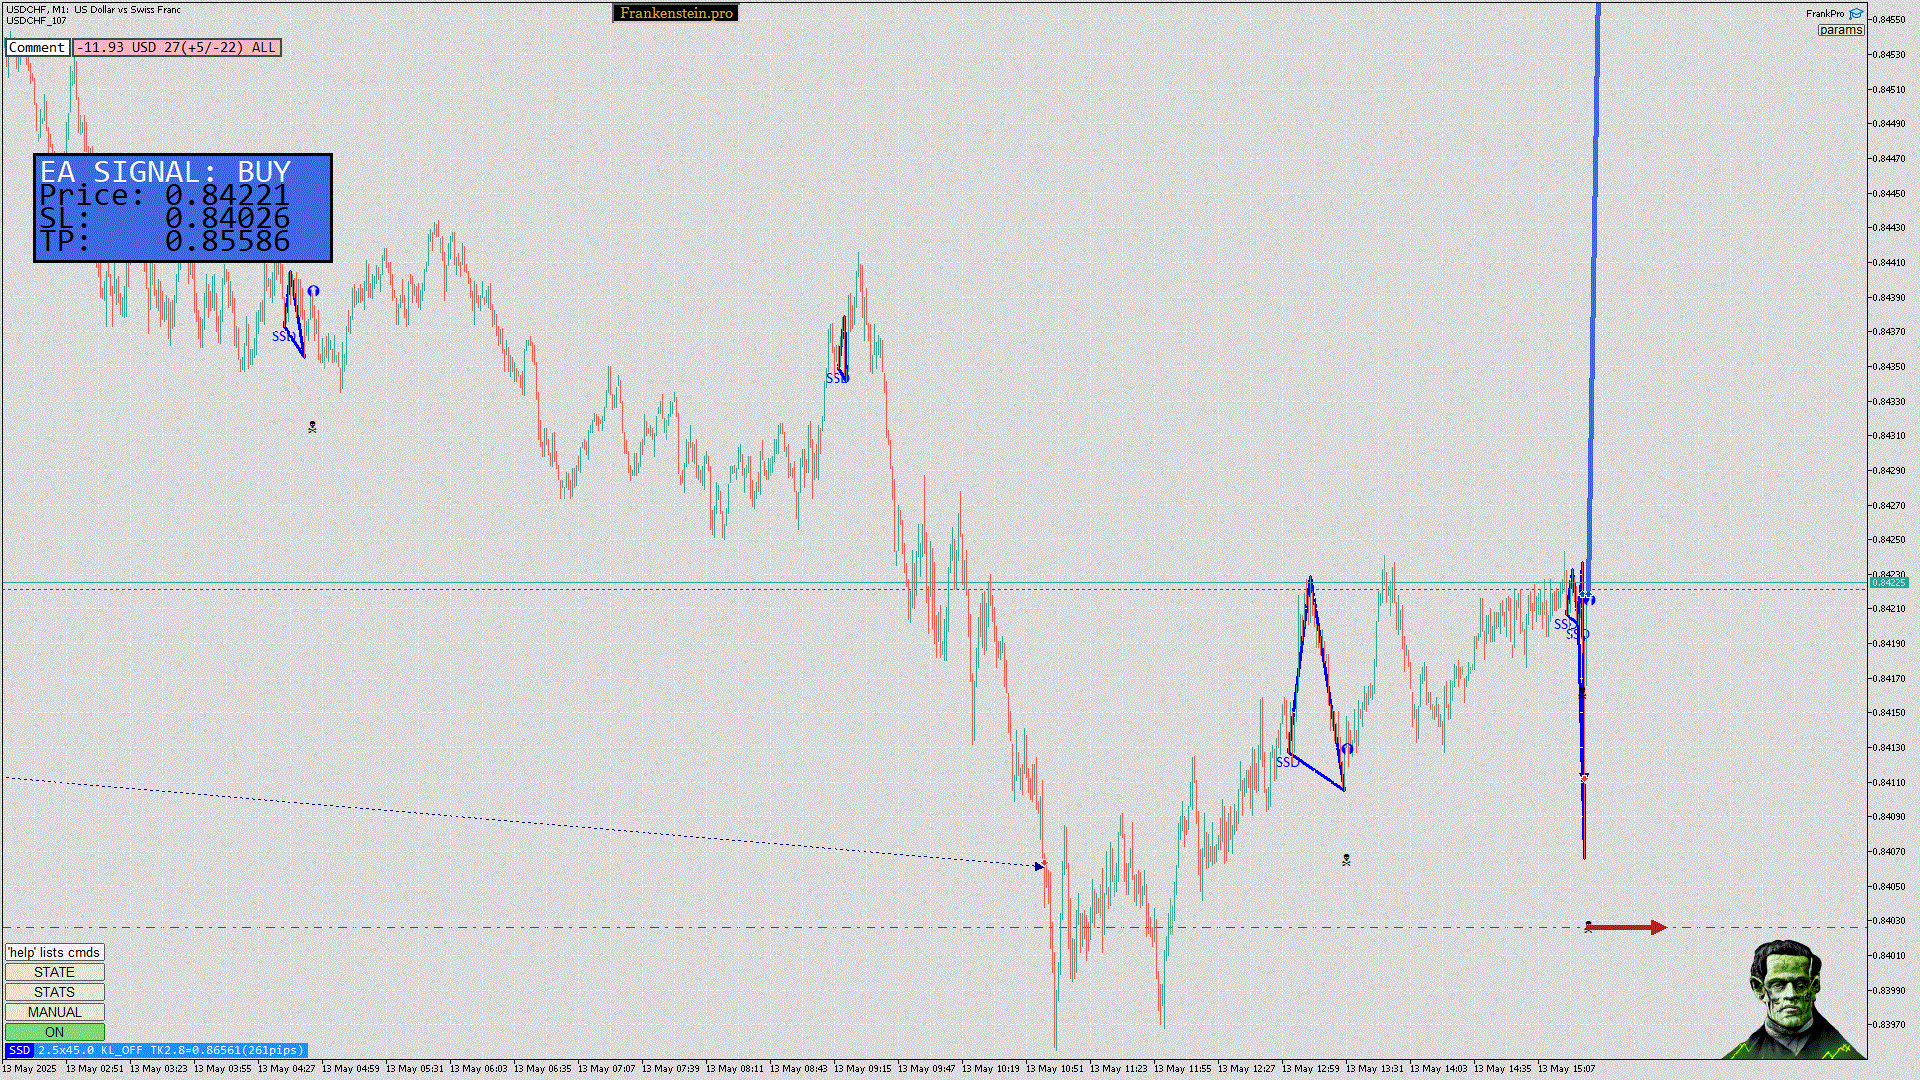Screen dimensions: 1920x1080
Task: Click the 13 May 2025 date label
Action: (30, 1069)
